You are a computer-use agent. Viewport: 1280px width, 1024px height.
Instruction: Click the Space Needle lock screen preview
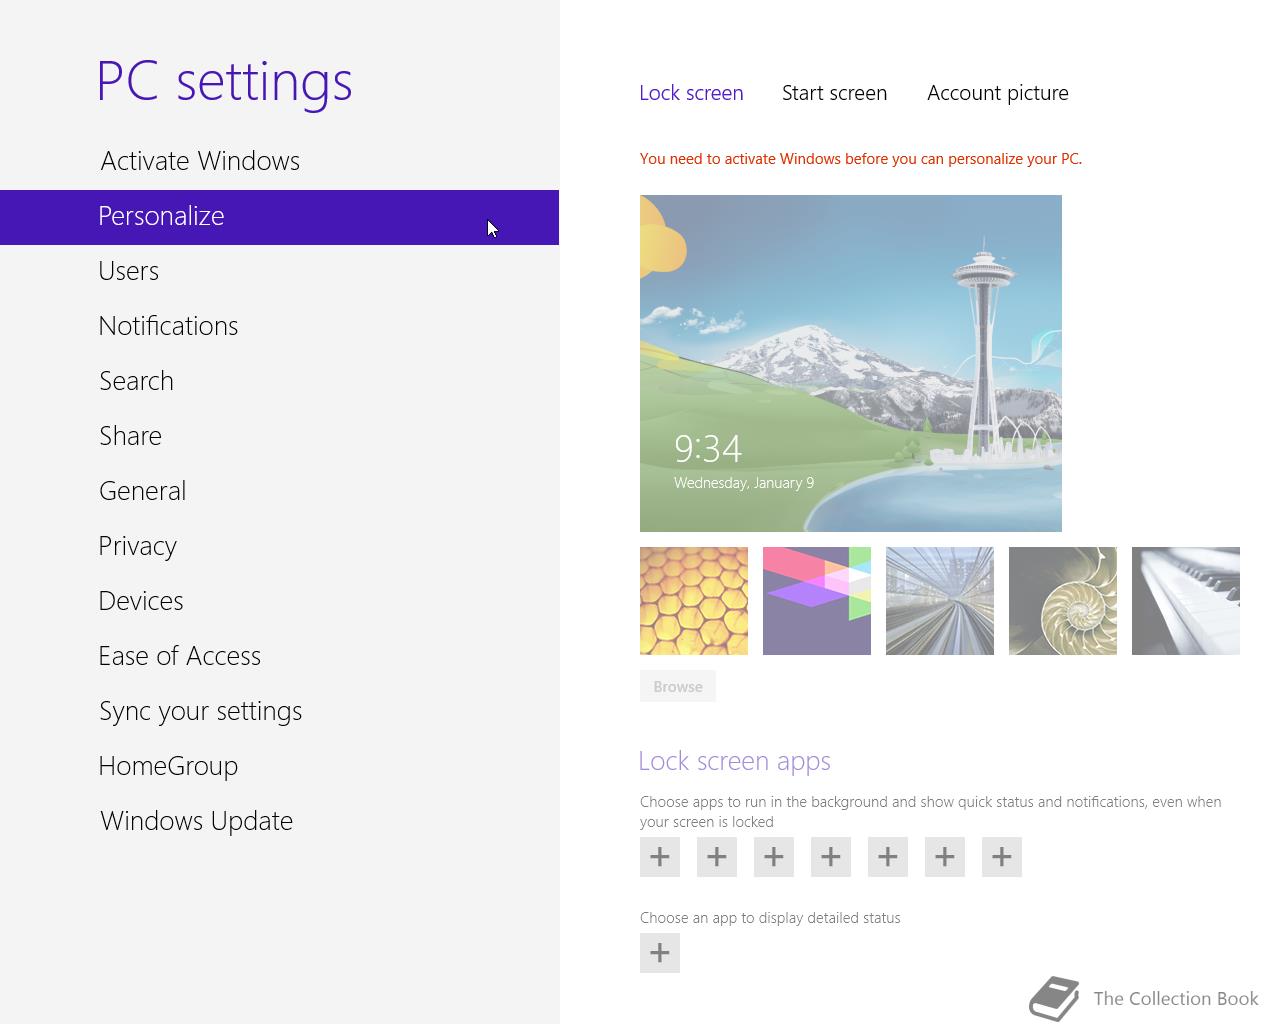pyautogui.click(x=851, y=363)
